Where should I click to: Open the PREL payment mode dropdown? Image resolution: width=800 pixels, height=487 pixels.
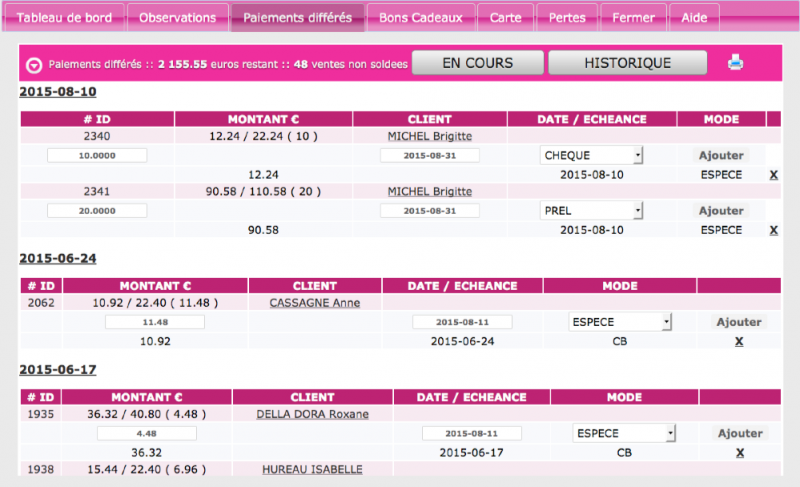click(591, 211)
